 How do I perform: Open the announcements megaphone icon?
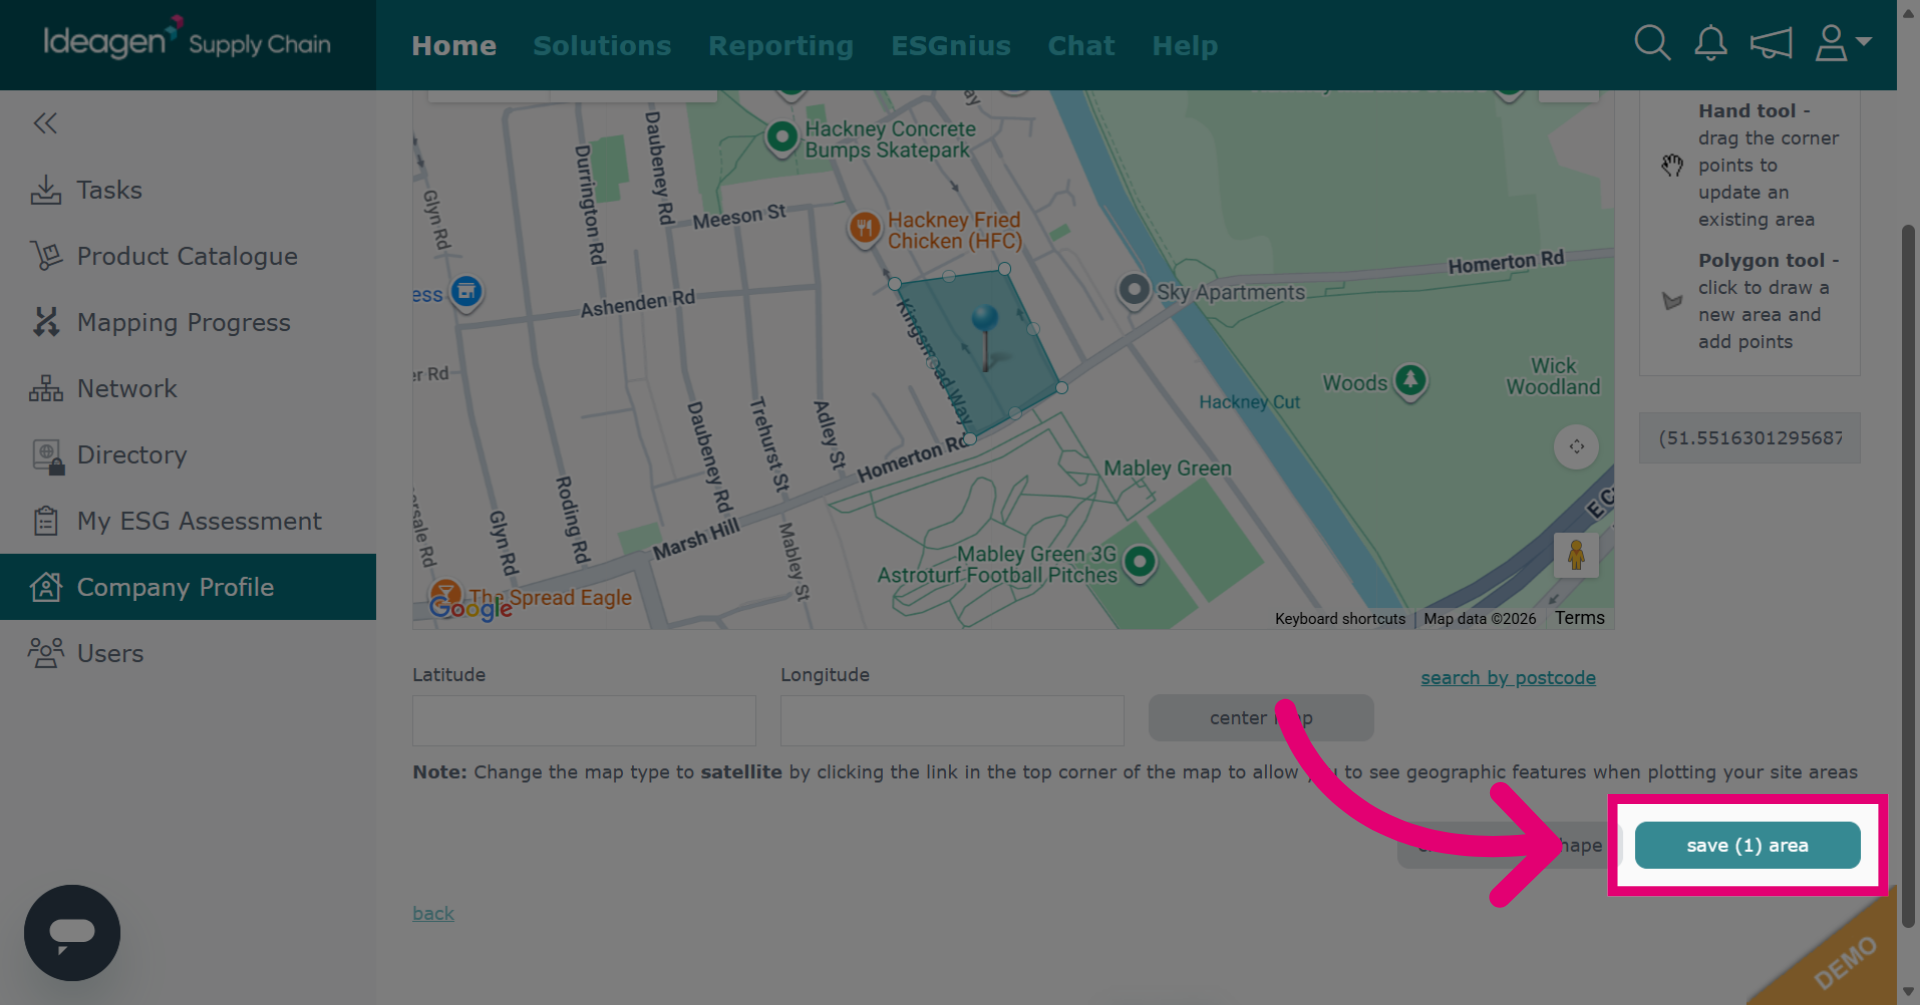pyautogui.click(x=1771, y=43)
